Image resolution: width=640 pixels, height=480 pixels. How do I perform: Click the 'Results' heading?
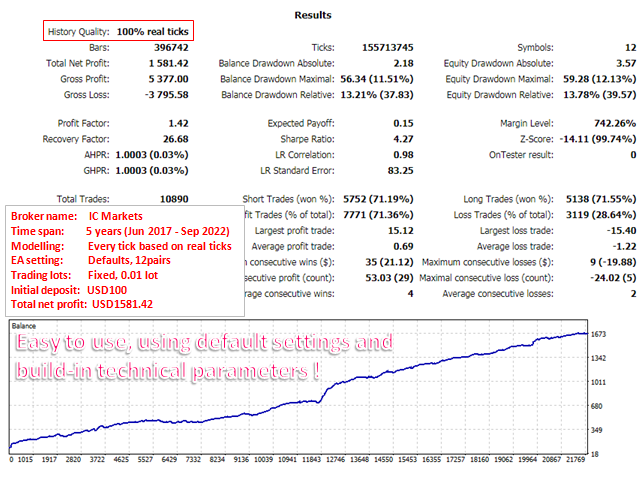[313, 15]
